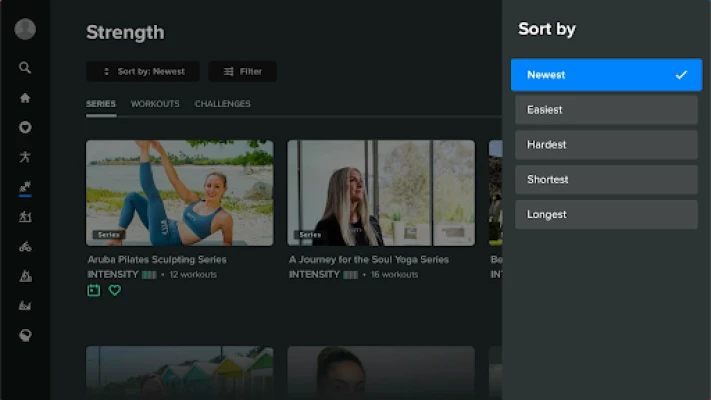Open favorites heart icon in sidebar
The height and width of the screenshot is (400, 711).
(25, 127)
